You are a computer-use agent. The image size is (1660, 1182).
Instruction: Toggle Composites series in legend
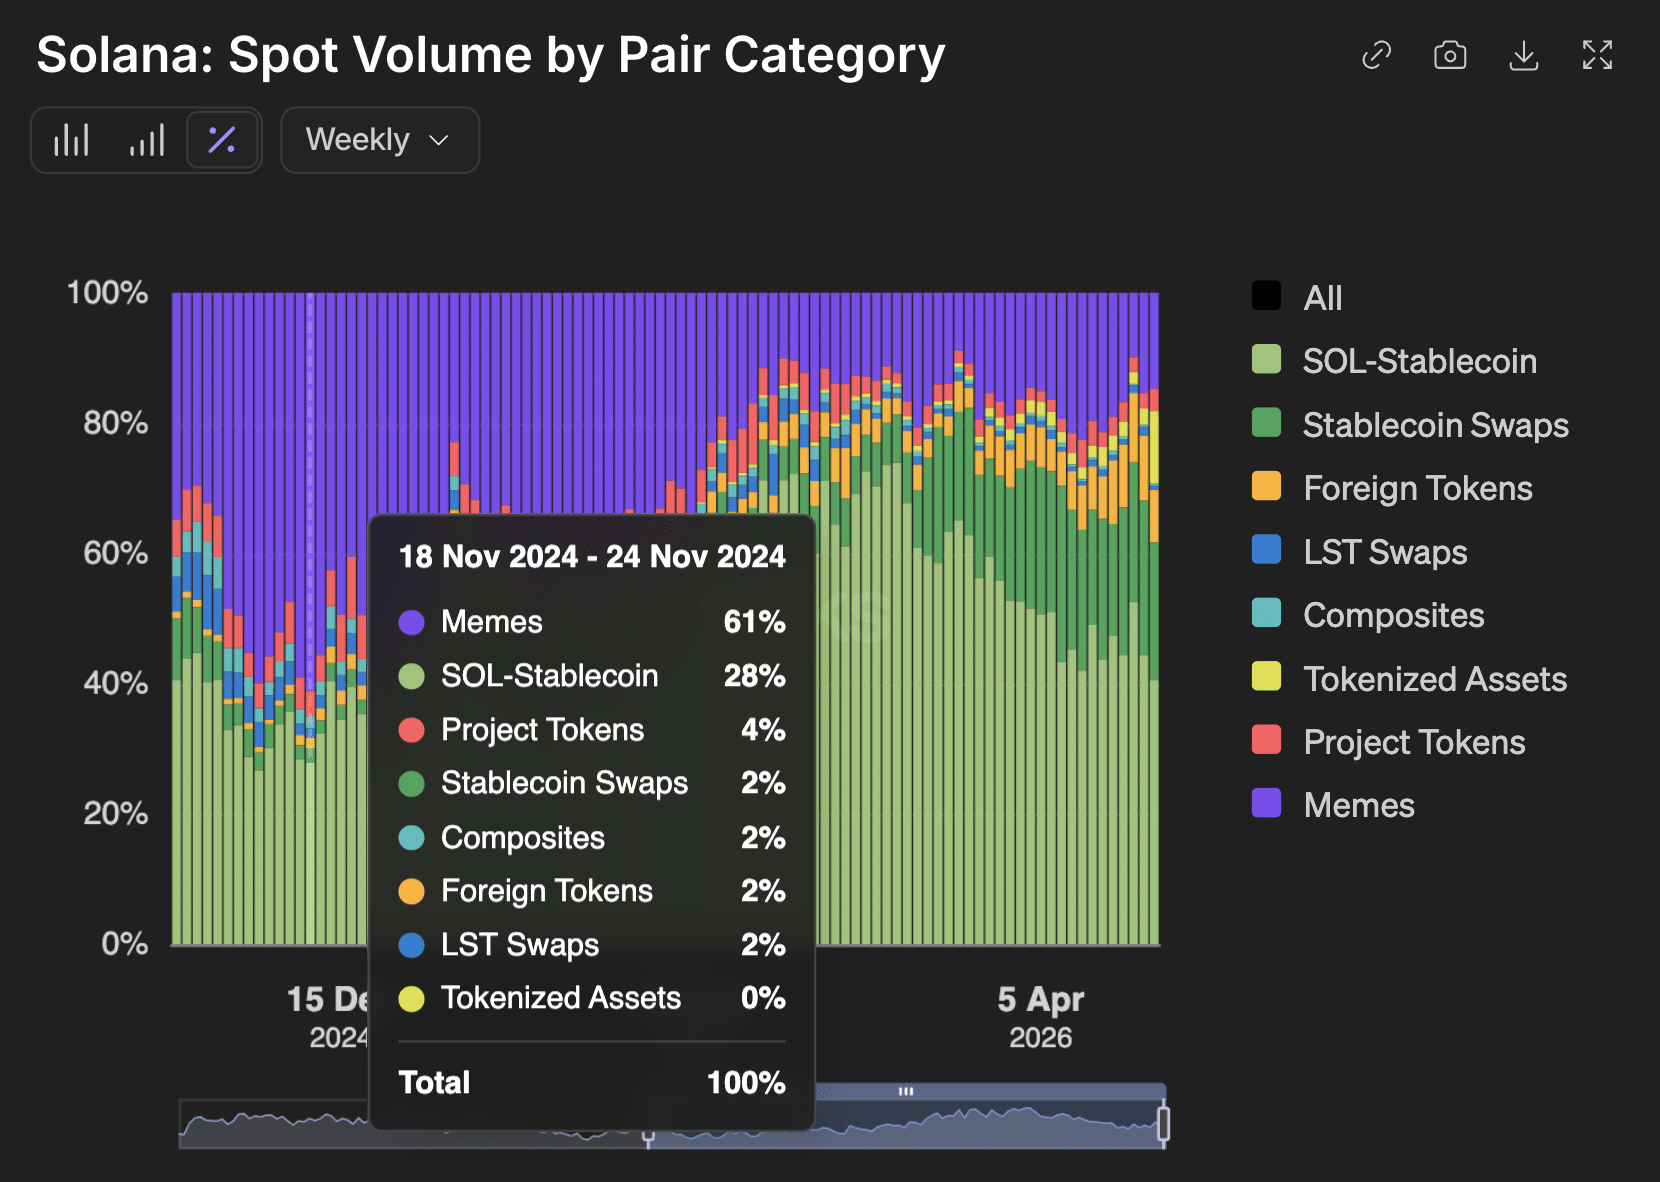(1368, 614)
